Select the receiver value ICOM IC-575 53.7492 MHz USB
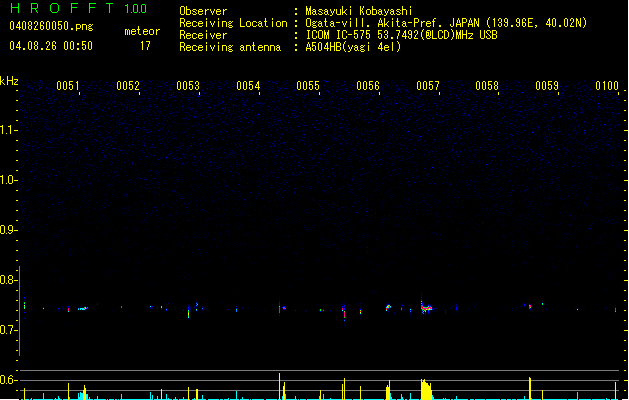This screenshot has width=629, height=400. click(401, 35)
